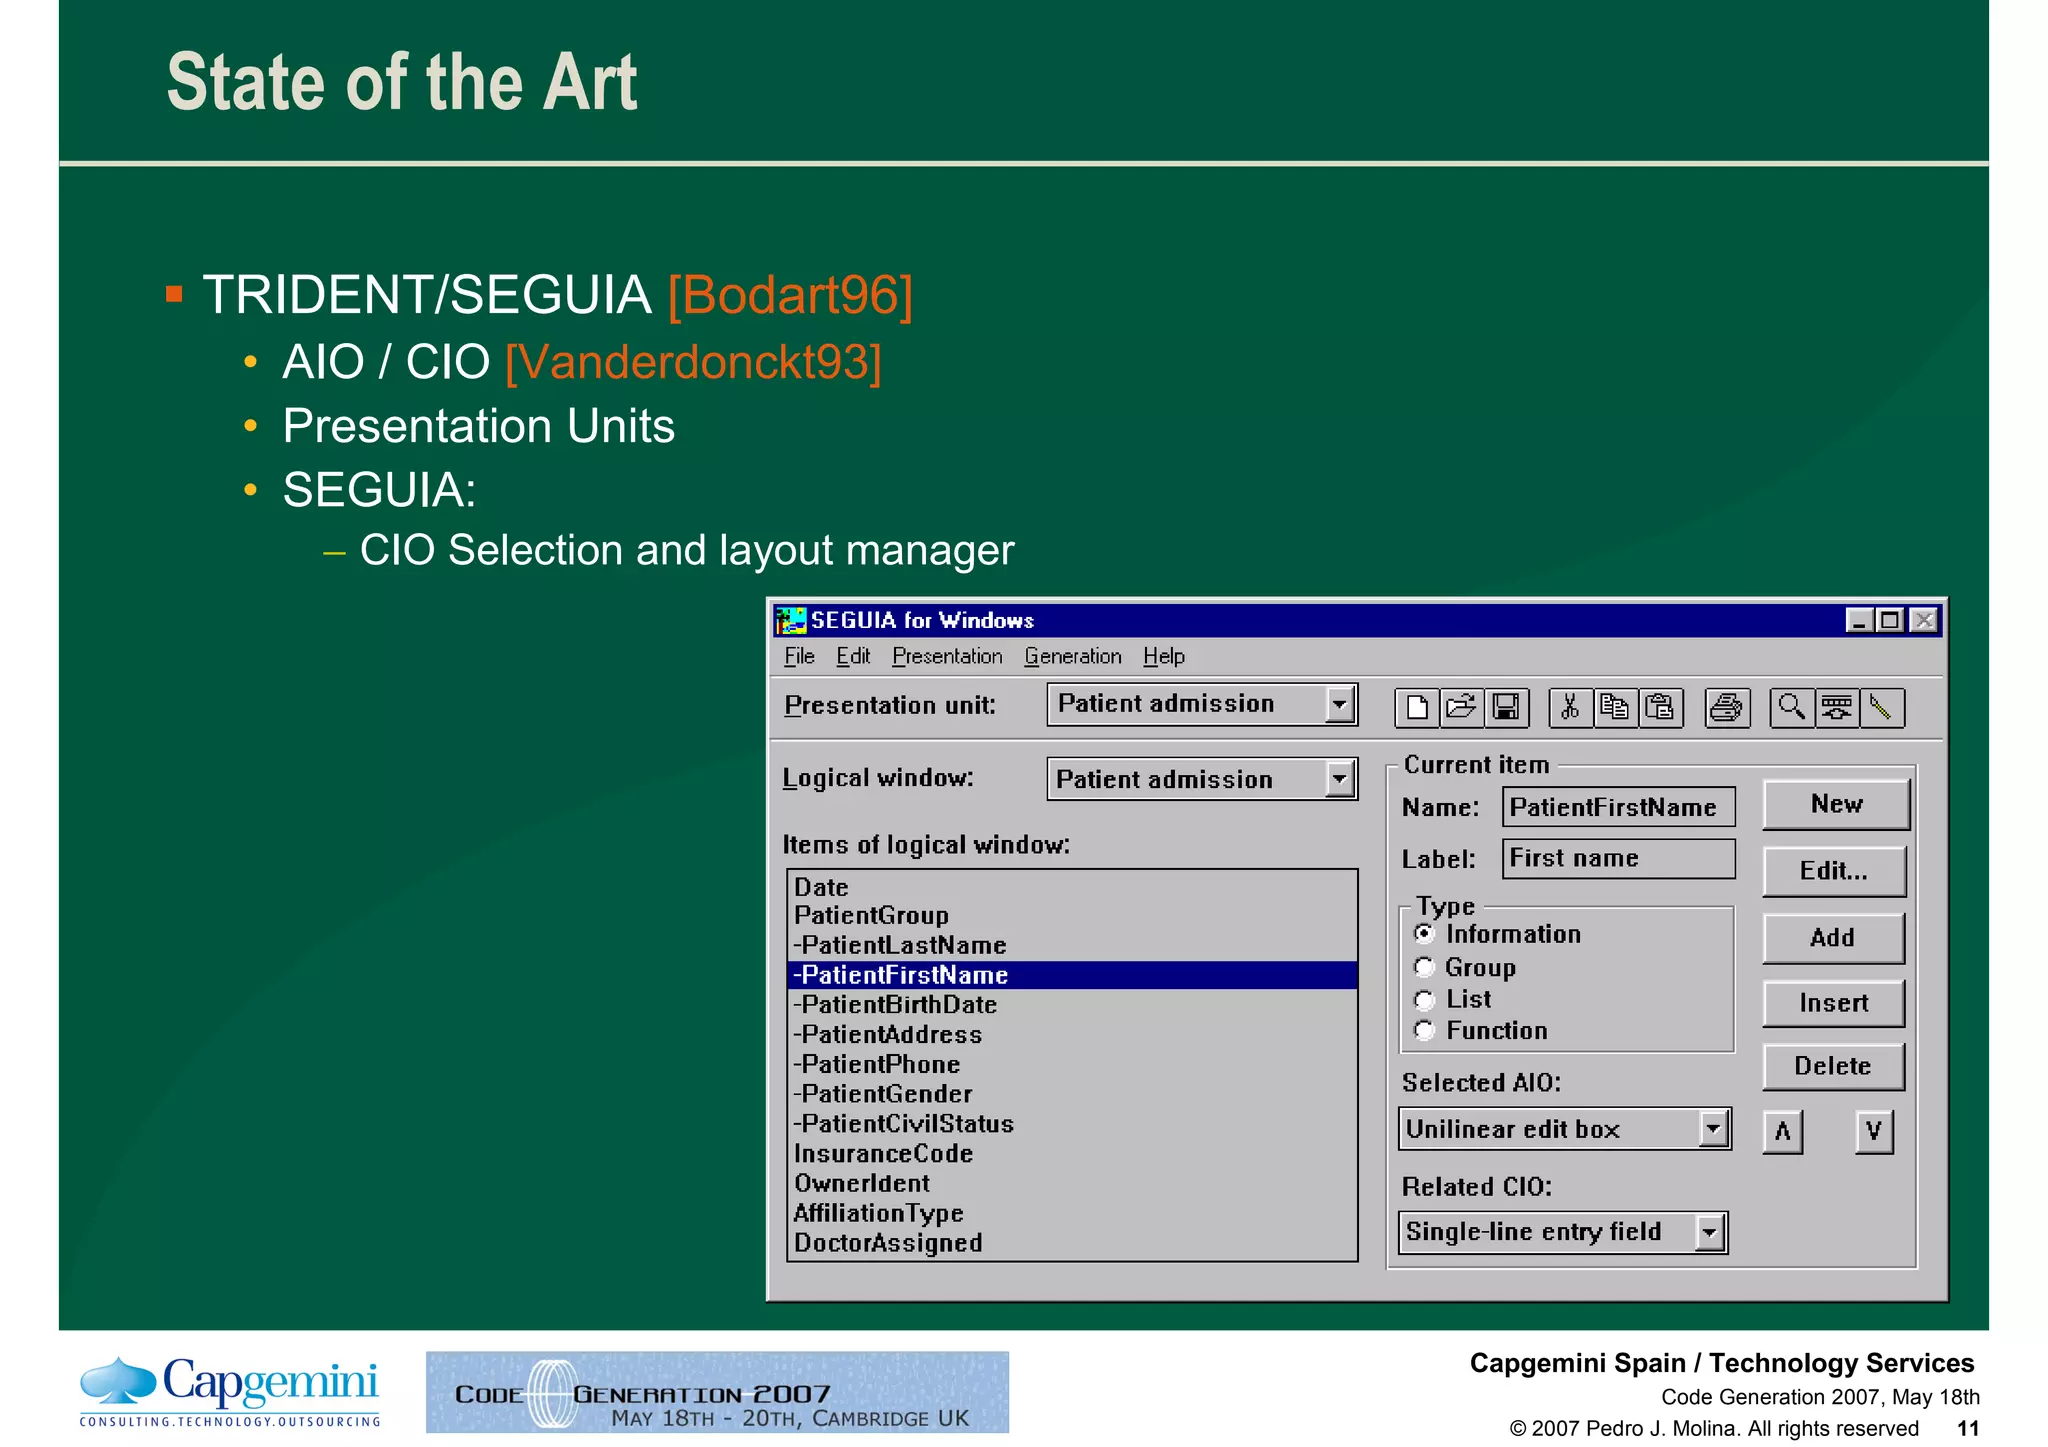Minimize the SEGUIA for Windows window
Image resolution: width=2048 pixels, height=1447 pixels.
click(x=1859, y=620)
